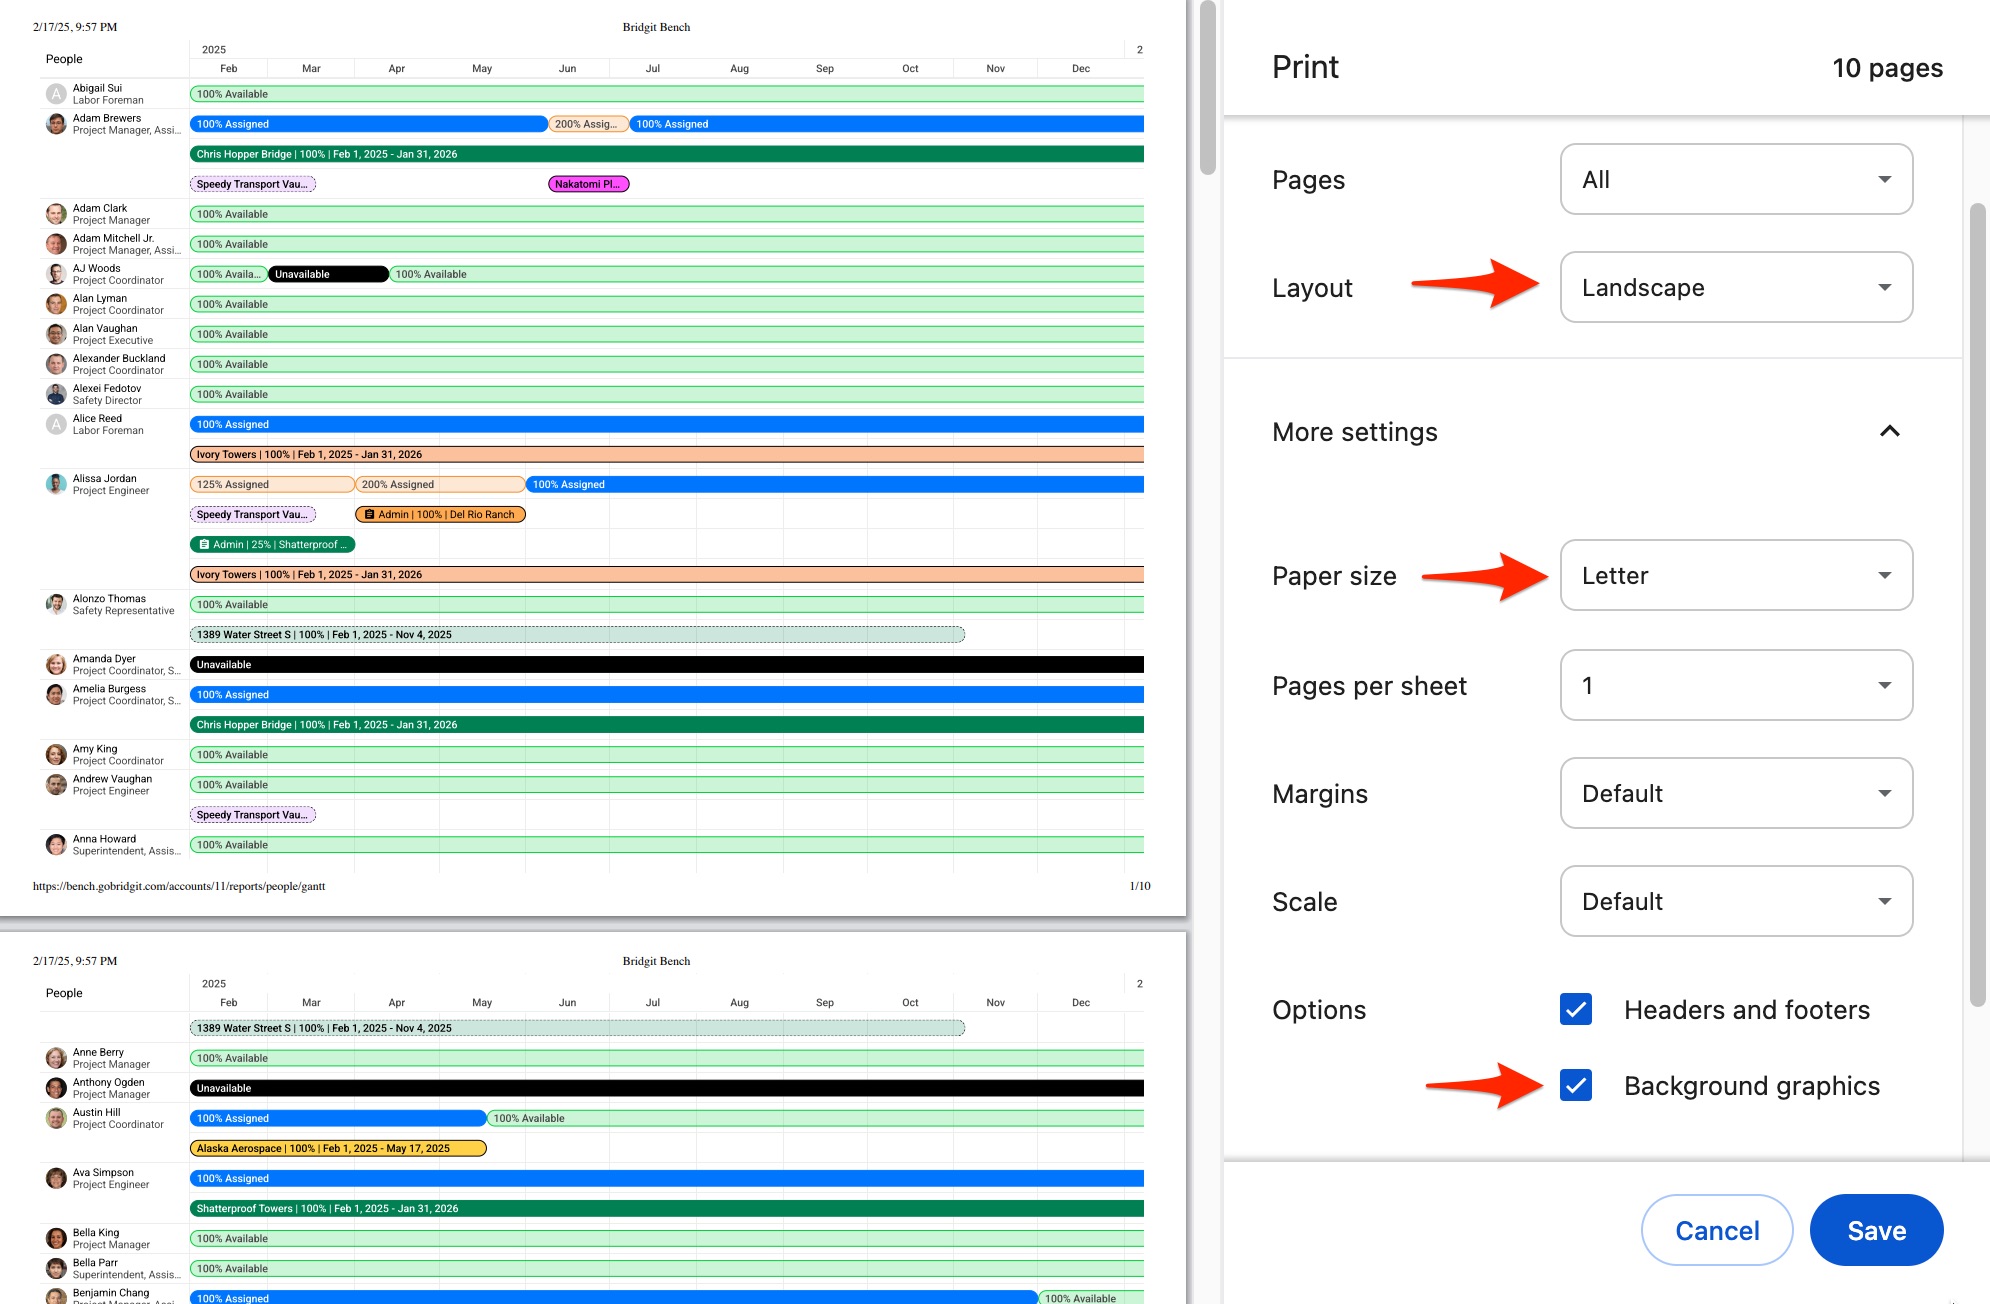
Task: Click the Save button
Action: tap(1876, 1231)
